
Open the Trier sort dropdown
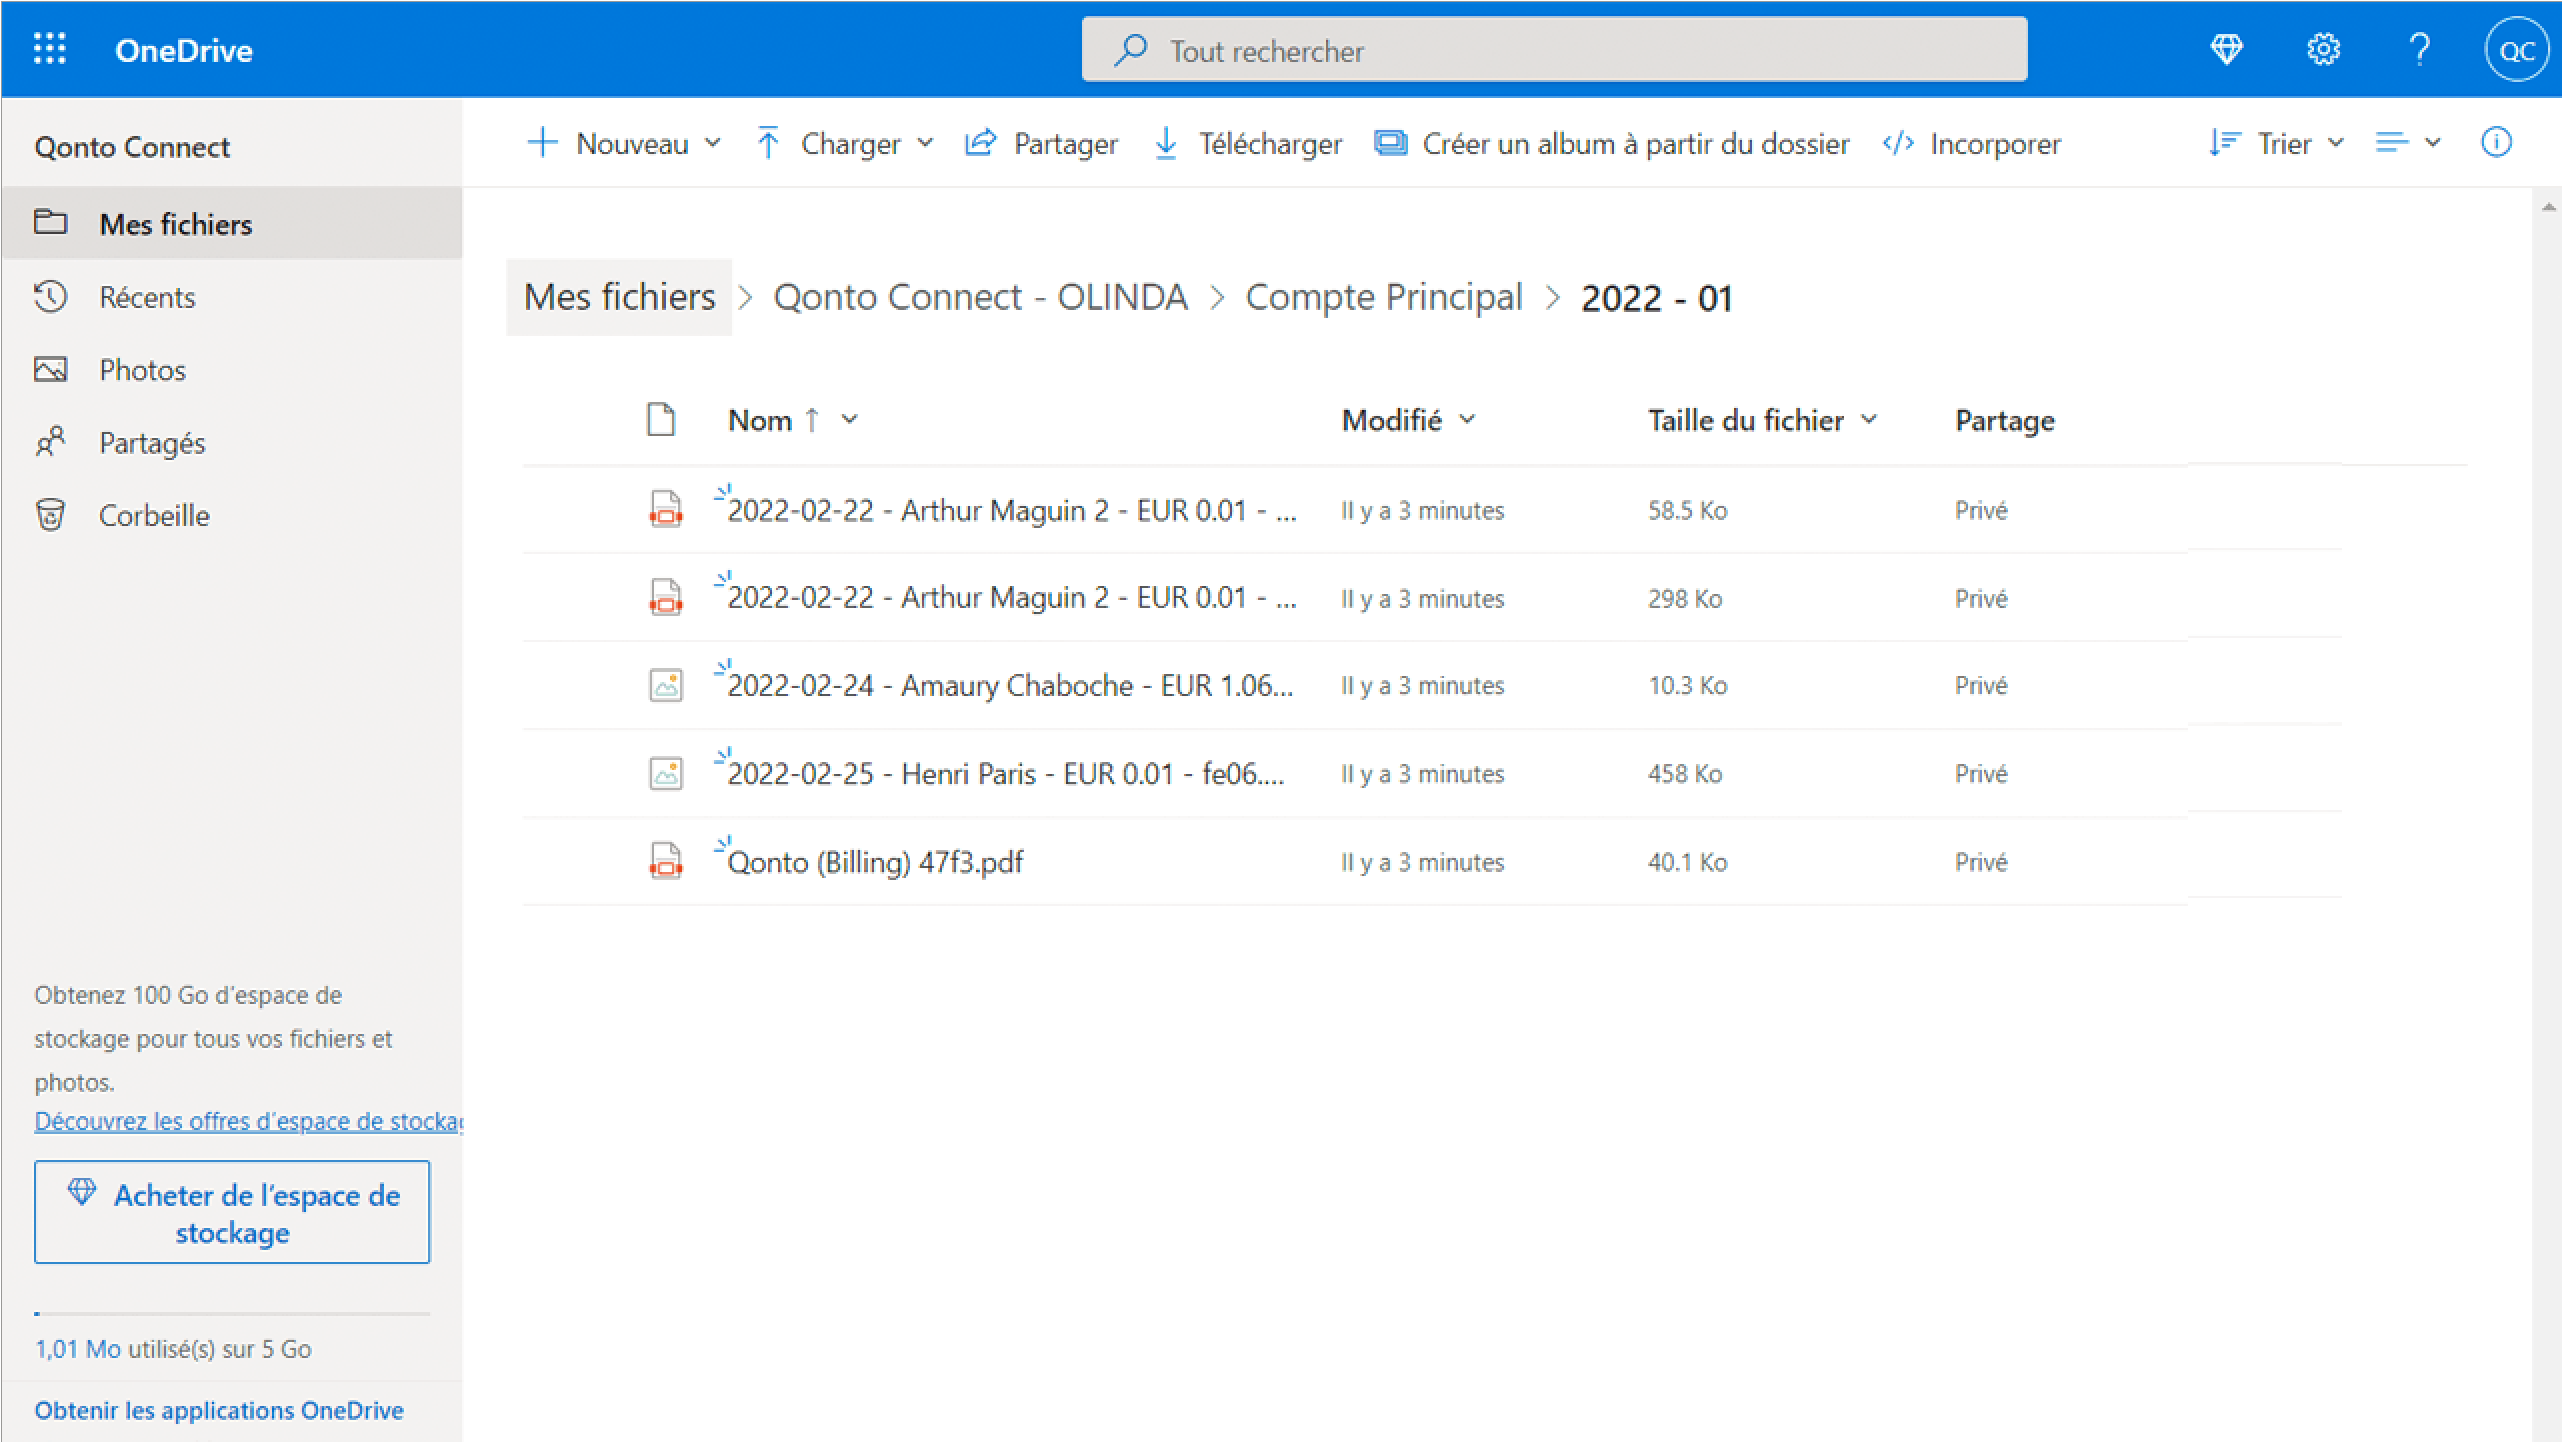2277,143
